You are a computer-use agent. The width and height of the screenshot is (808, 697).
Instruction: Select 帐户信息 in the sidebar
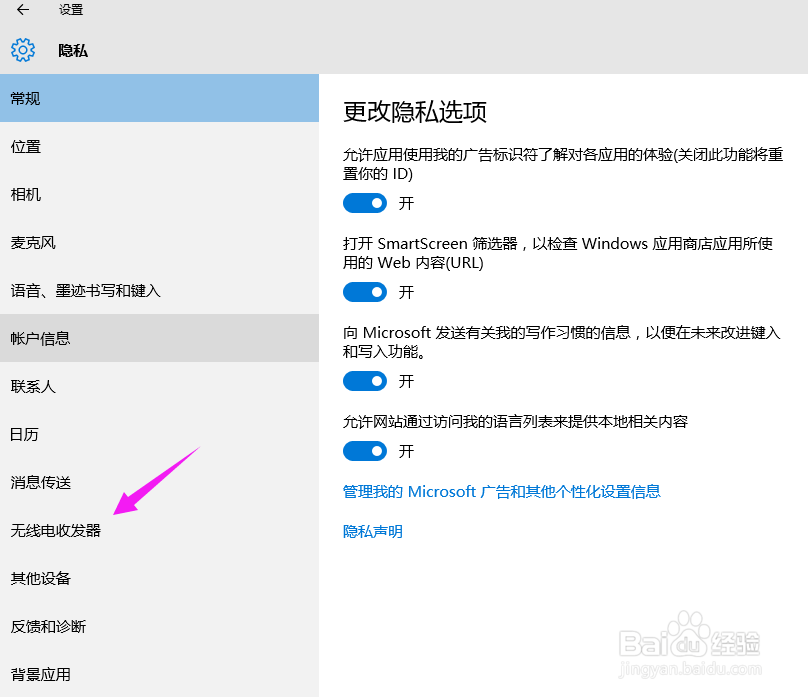point(159,338)
